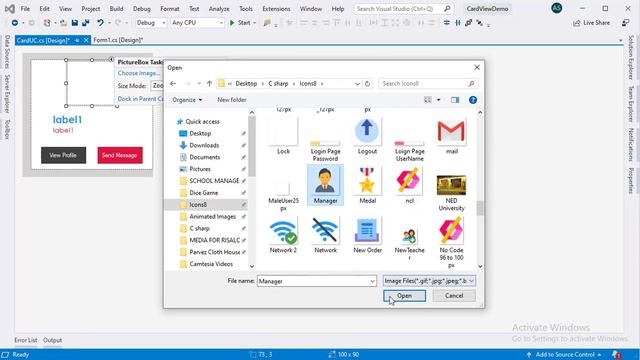The image size is (640, 360).
Task: Click New folder in the dialog
Action: click(232, 100)
